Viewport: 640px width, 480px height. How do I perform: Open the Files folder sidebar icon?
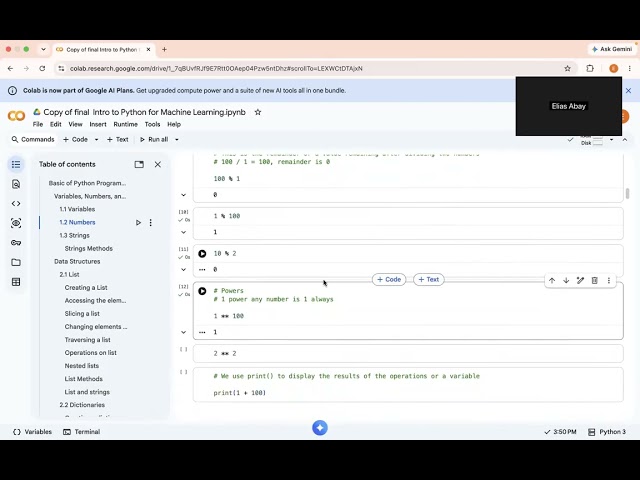[x=16, y=262]
